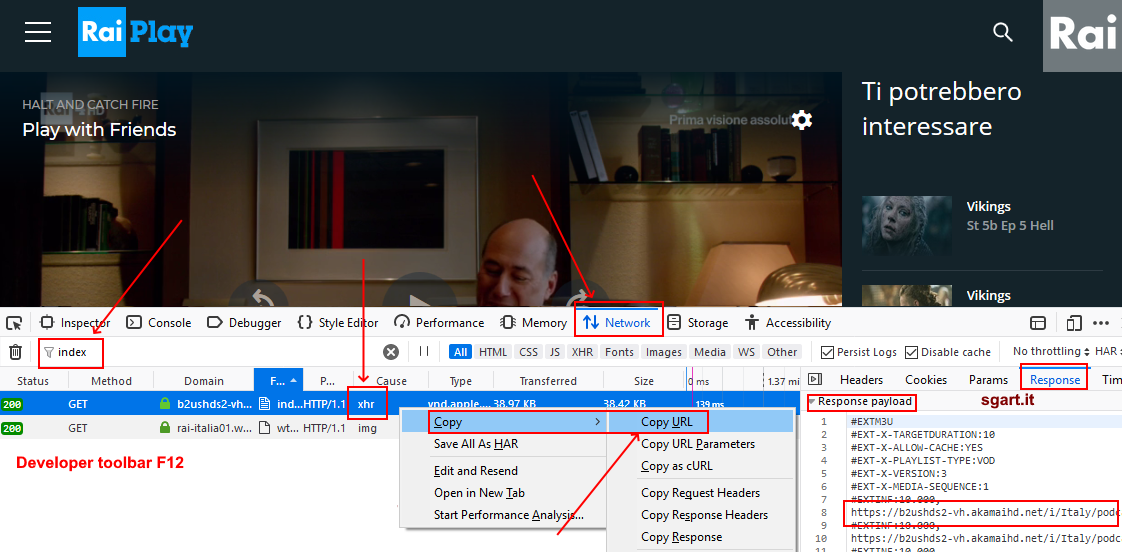Filter requests by XHR

point(582,352)
